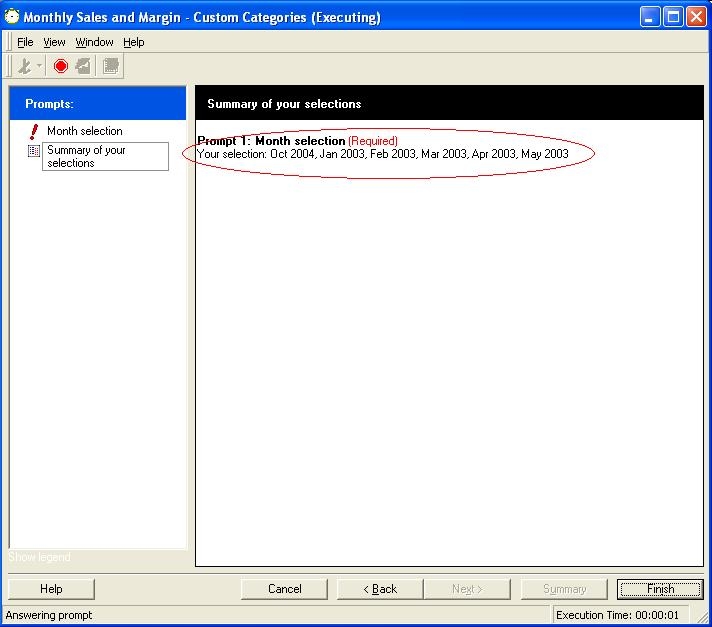
Task: Open the Help menu
Action: pos(134,42)
